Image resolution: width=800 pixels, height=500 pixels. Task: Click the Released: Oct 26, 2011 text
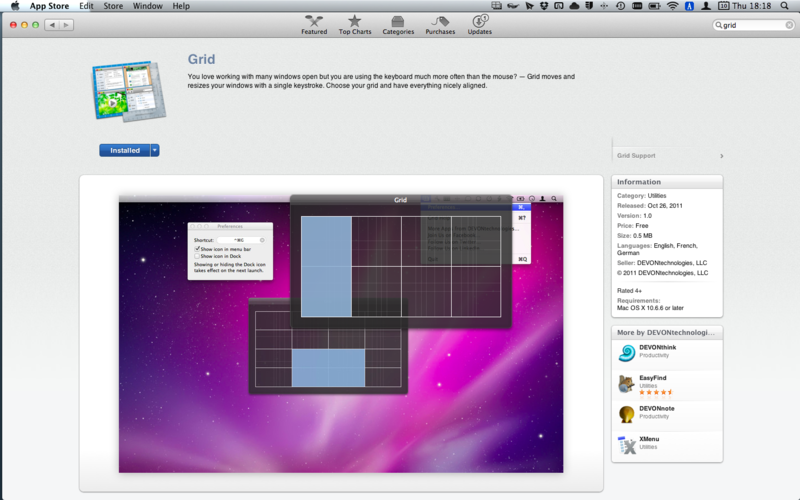click(649, 205)
